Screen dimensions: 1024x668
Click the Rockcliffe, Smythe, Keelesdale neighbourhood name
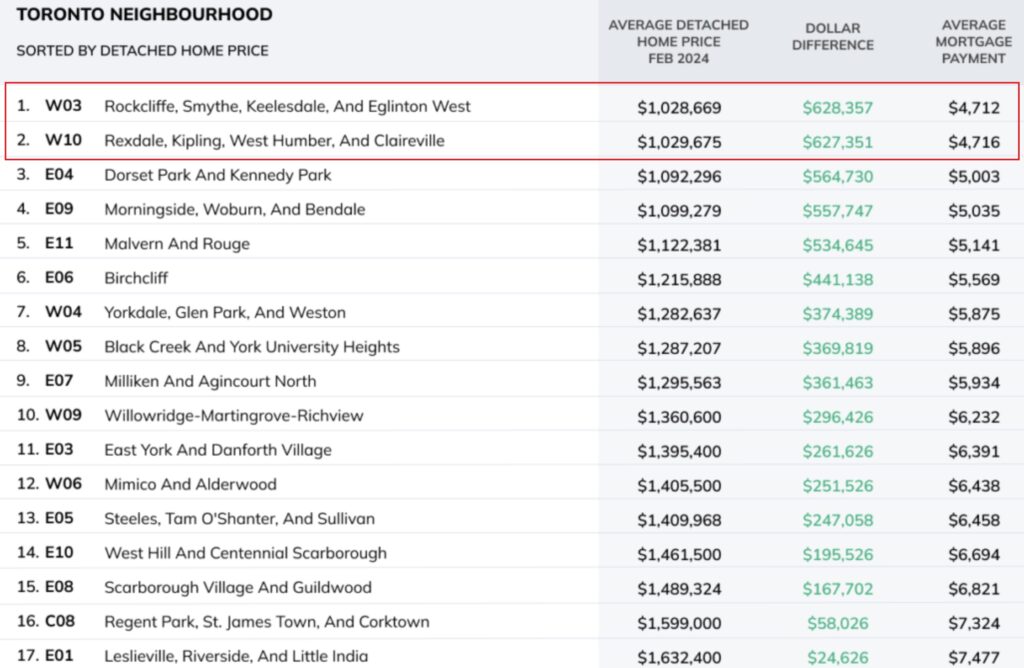point(287,107)
